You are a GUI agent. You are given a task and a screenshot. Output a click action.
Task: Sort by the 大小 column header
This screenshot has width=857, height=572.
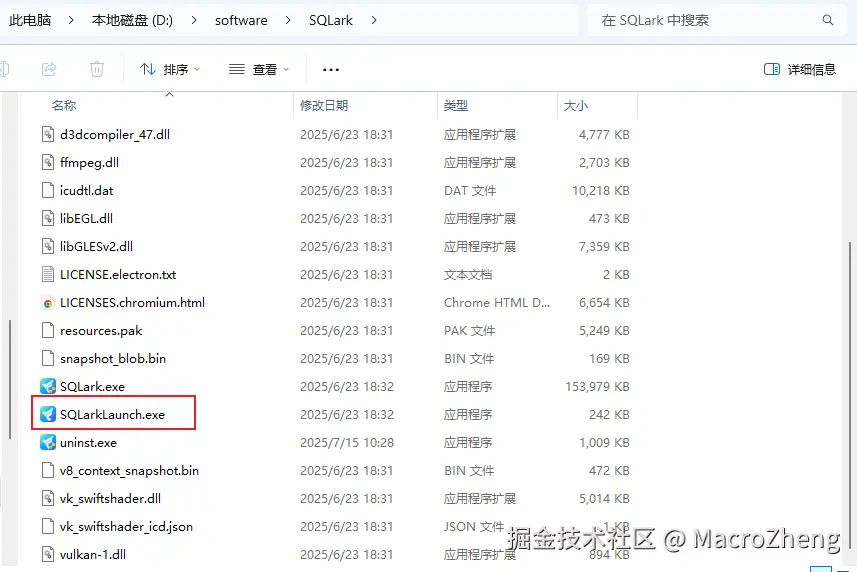point(576,105)
